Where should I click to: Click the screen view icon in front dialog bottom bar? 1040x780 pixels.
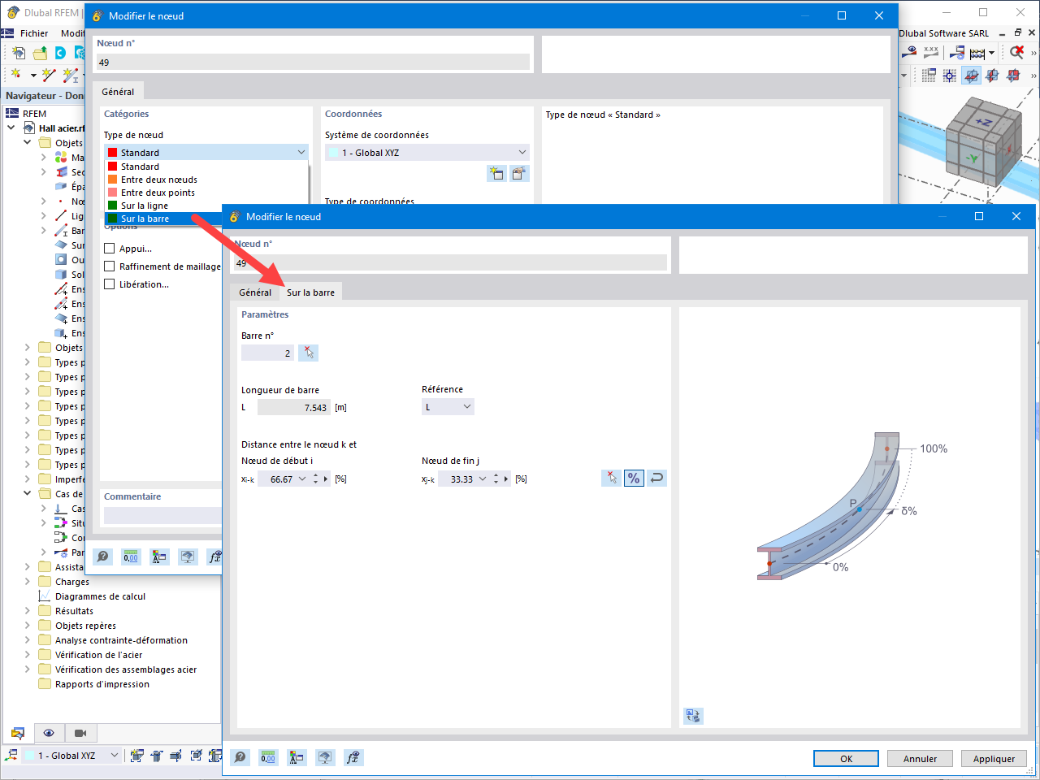tap(324, 757)
